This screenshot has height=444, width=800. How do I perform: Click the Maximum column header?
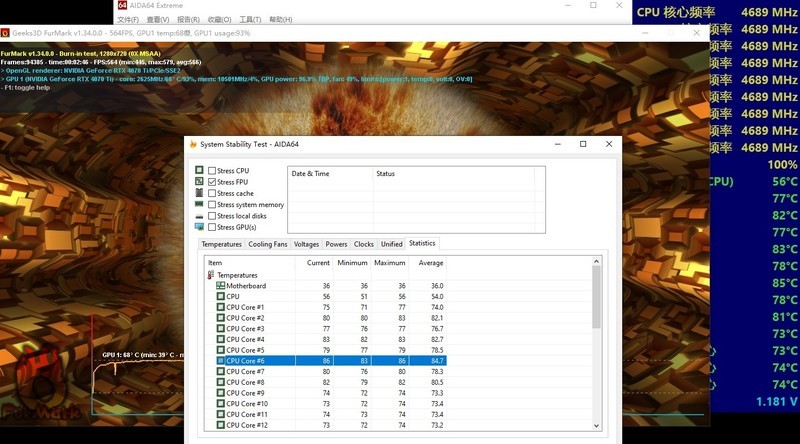389,263
